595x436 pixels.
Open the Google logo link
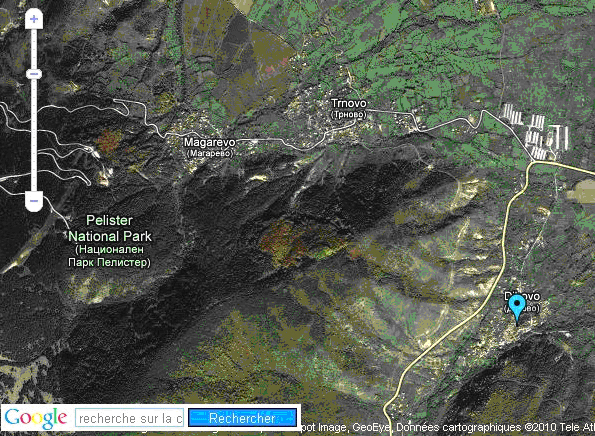click(36, 418)
